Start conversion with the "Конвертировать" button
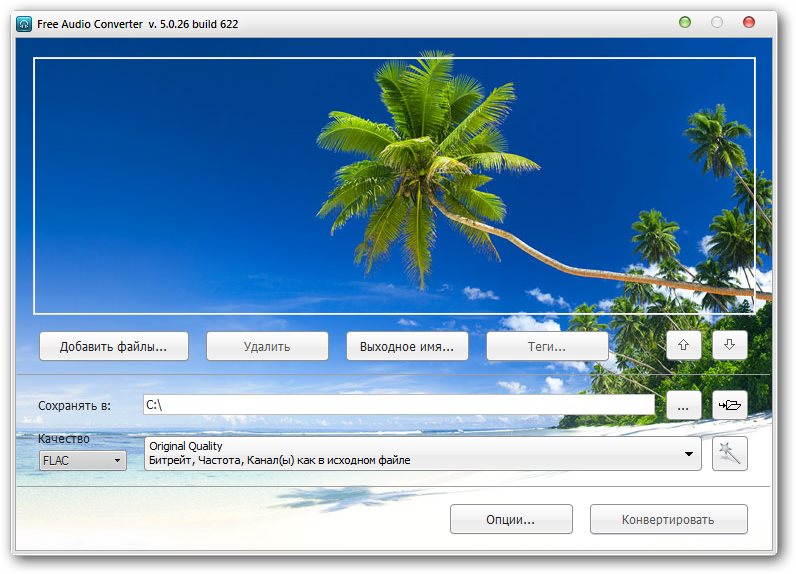This screenshot has height=574, width=796. point(668,520)
